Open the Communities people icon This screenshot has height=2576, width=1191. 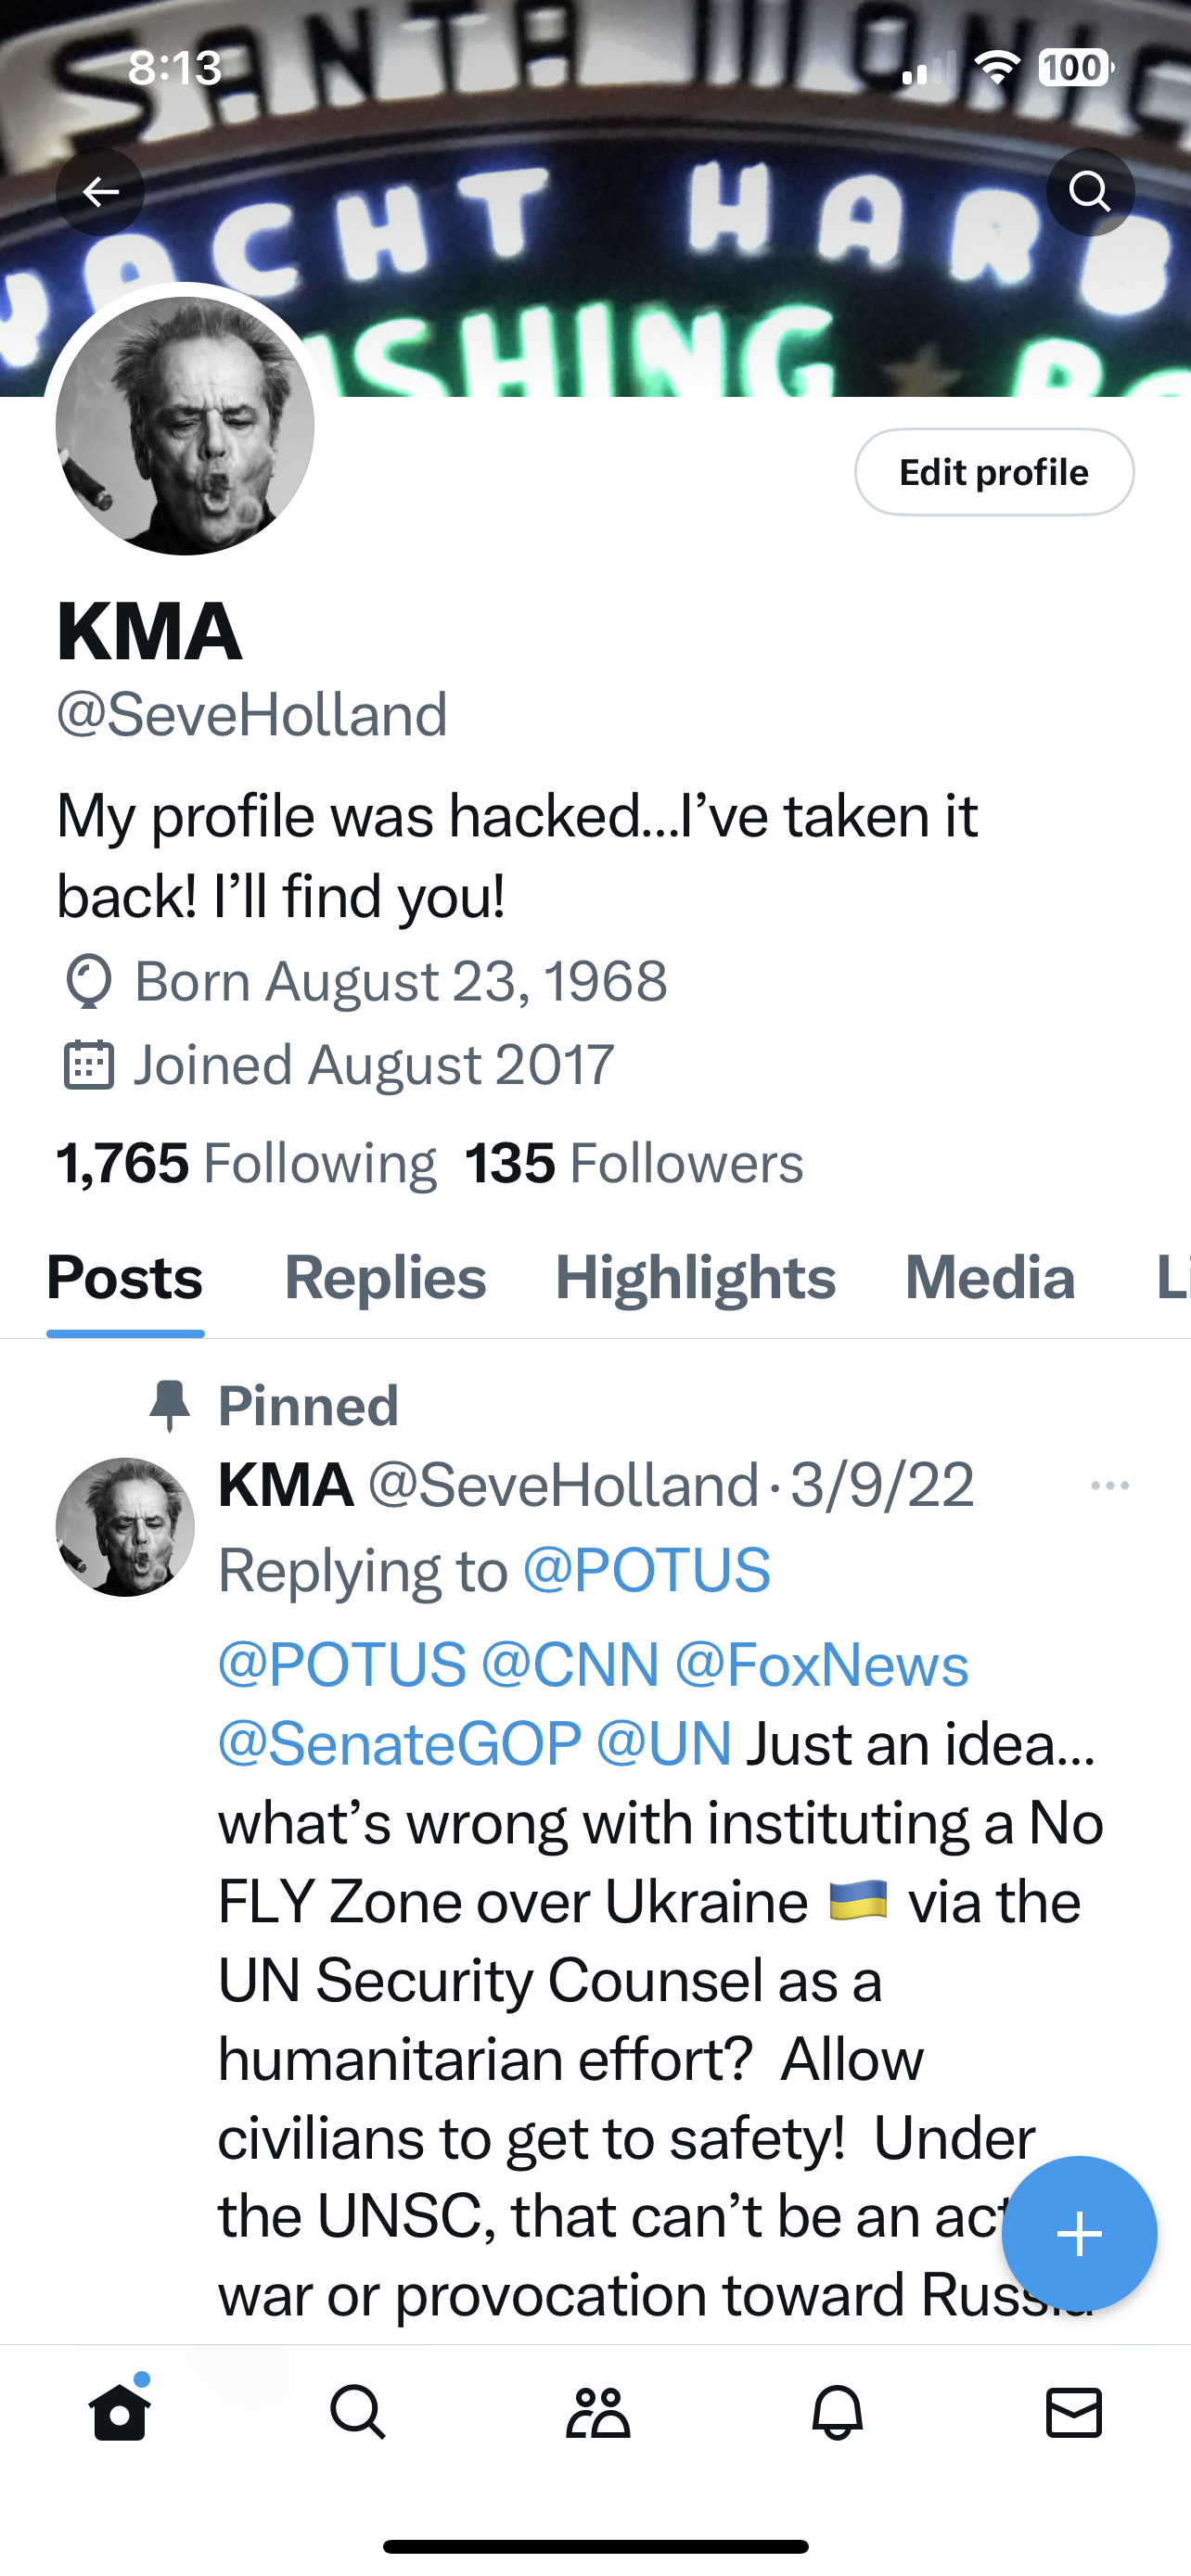[x=597, y=2411]
